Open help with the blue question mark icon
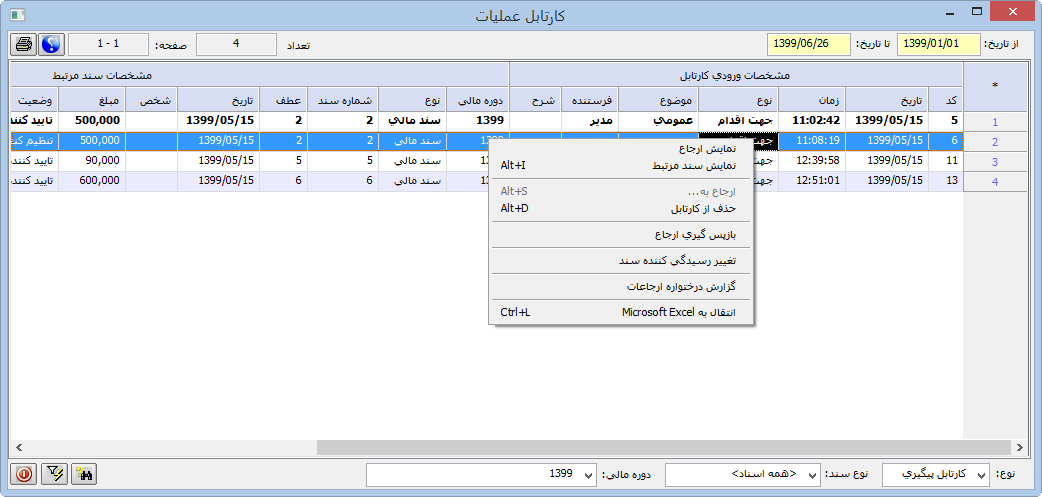This screenshot has height=497, width=1042. point(51,45)
